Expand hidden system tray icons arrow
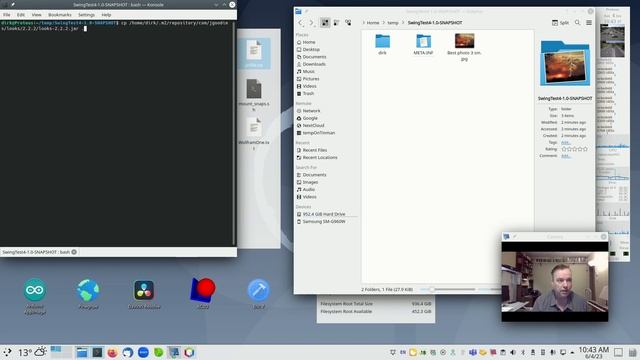The height and width of the screenshot is (360, 640). [572, 352]
